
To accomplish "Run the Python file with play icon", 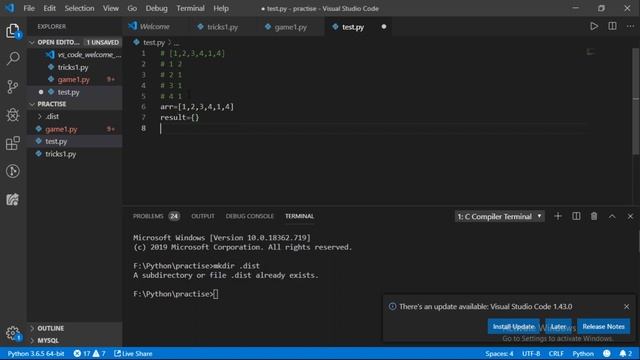I will (x=594, y=27).
